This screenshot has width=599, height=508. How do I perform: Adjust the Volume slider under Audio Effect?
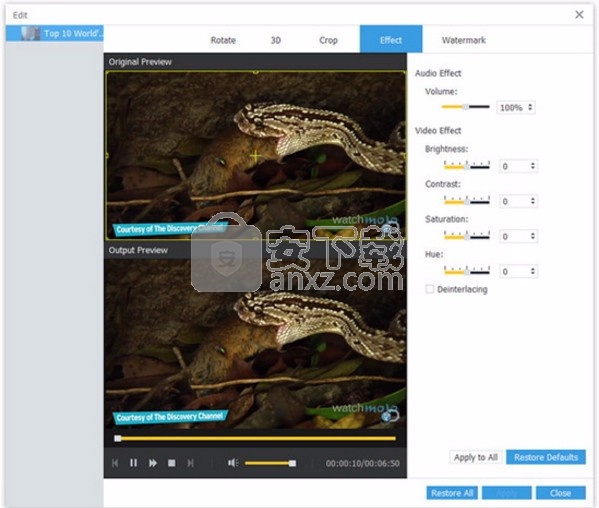[x=465, y=107]
